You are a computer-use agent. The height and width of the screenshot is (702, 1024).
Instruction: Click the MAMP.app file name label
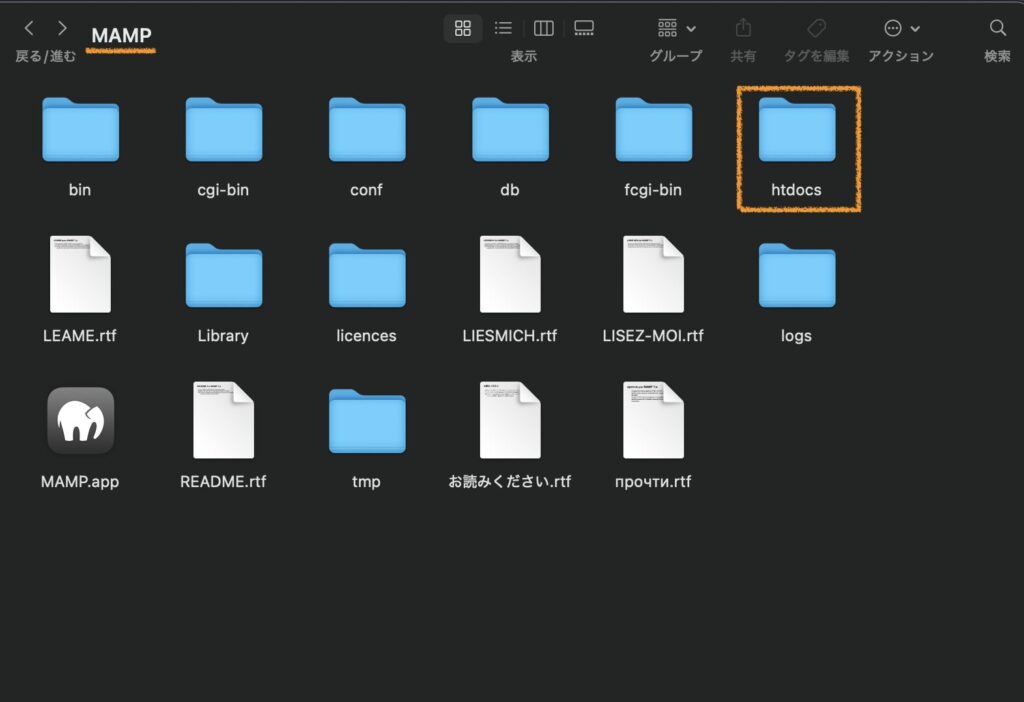(80, 482)
